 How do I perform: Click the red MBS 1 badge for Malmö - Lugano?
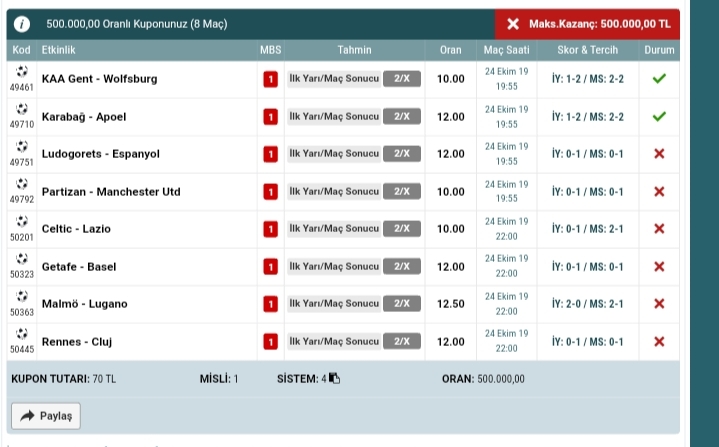pos(271,304)
